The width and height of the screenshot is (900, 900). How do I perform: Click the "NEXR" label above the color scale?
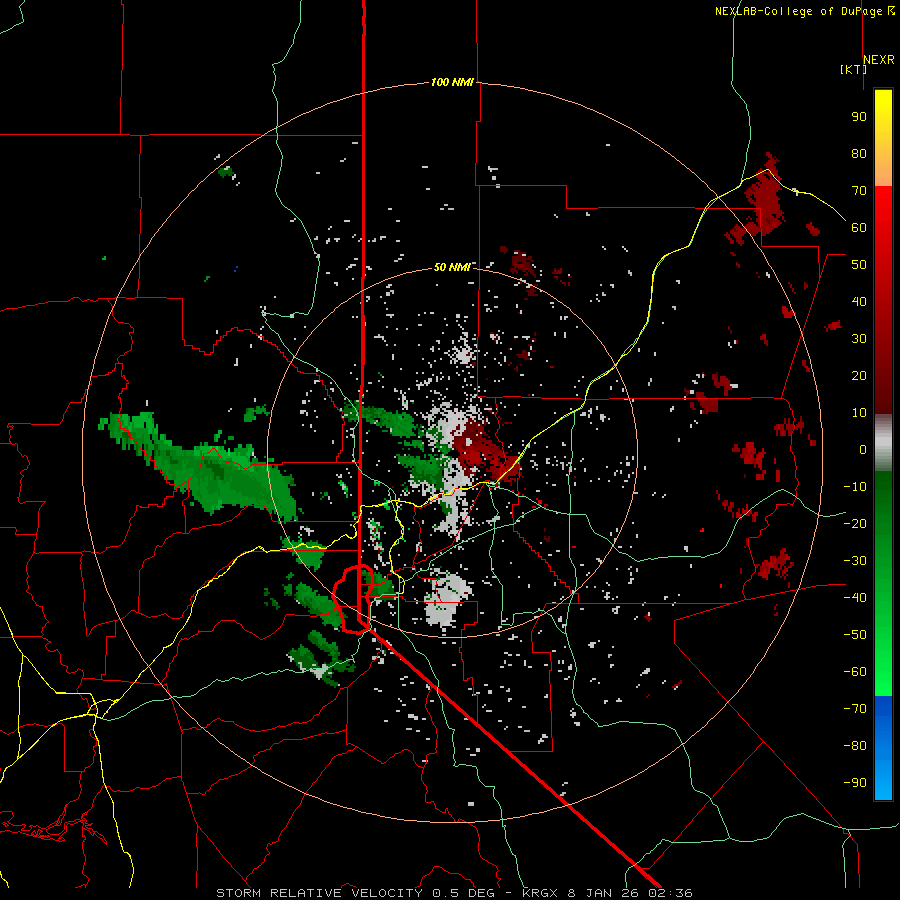(x=879, y=60)
